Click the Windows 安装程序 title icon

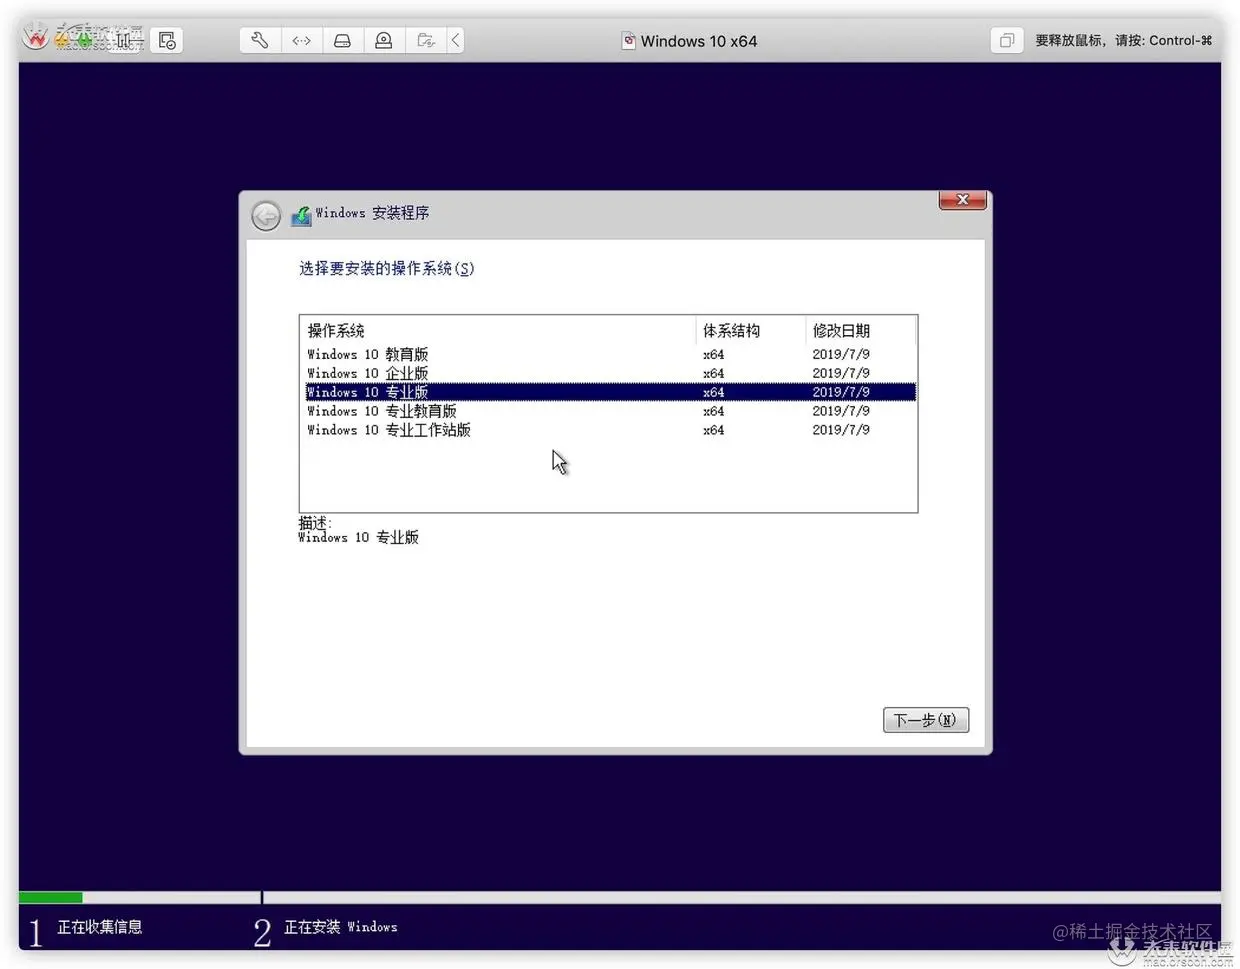click(301, 215)
